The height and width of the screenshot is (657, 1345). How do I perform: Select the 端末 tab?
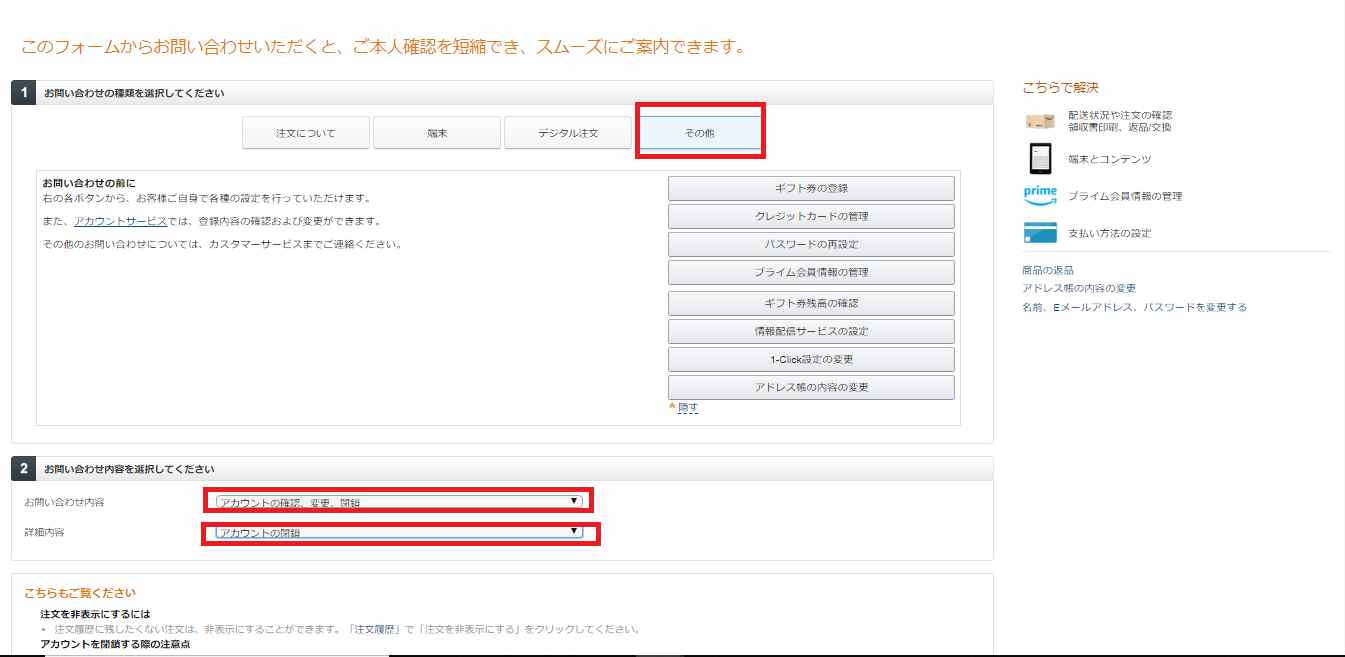436,131
